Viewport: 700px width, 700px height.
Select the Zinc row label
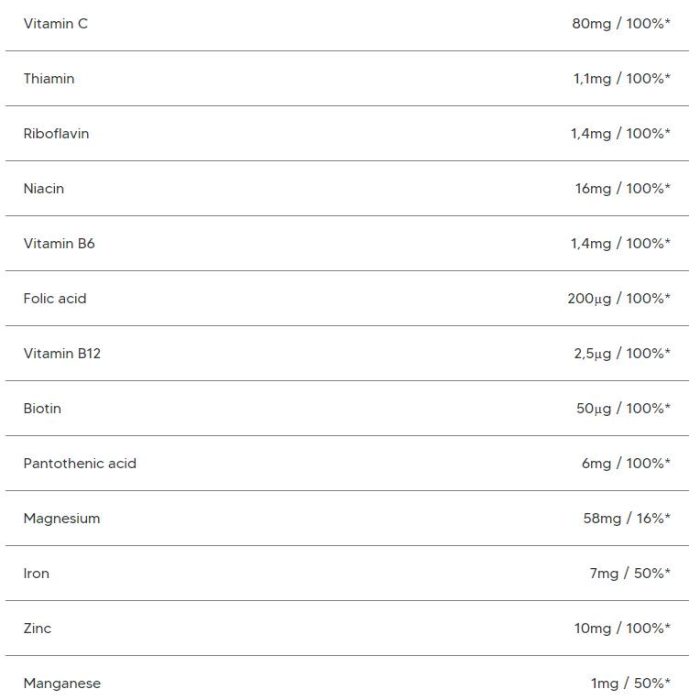pos(37,628)
